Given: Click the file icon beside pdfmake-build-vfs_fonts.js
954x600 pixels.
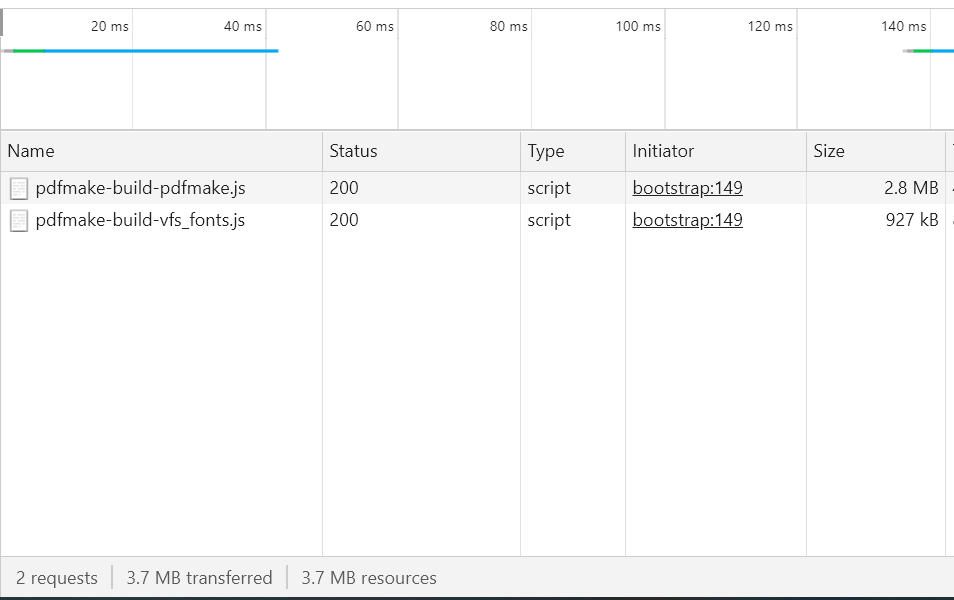Looking at the screenshot, I should (19, 220).
